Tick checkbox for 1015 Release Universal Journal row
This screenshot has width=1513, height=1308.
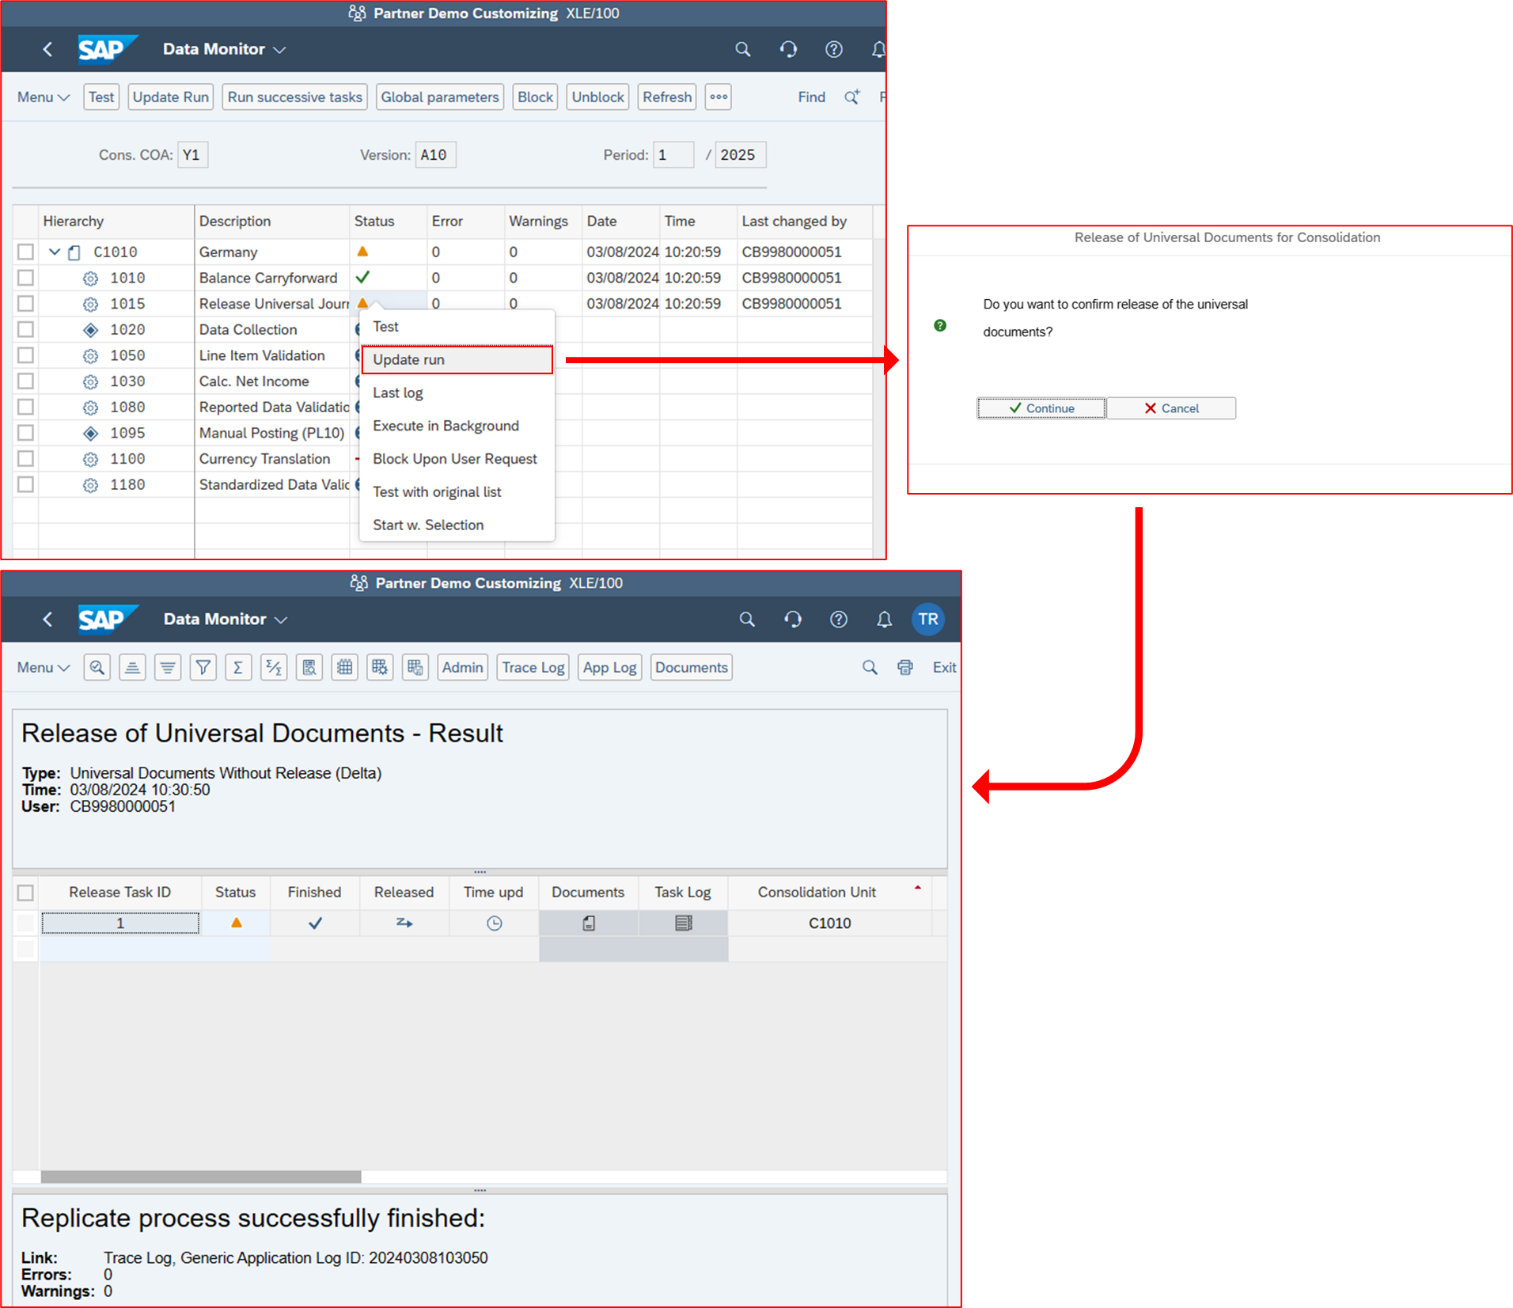26,304
